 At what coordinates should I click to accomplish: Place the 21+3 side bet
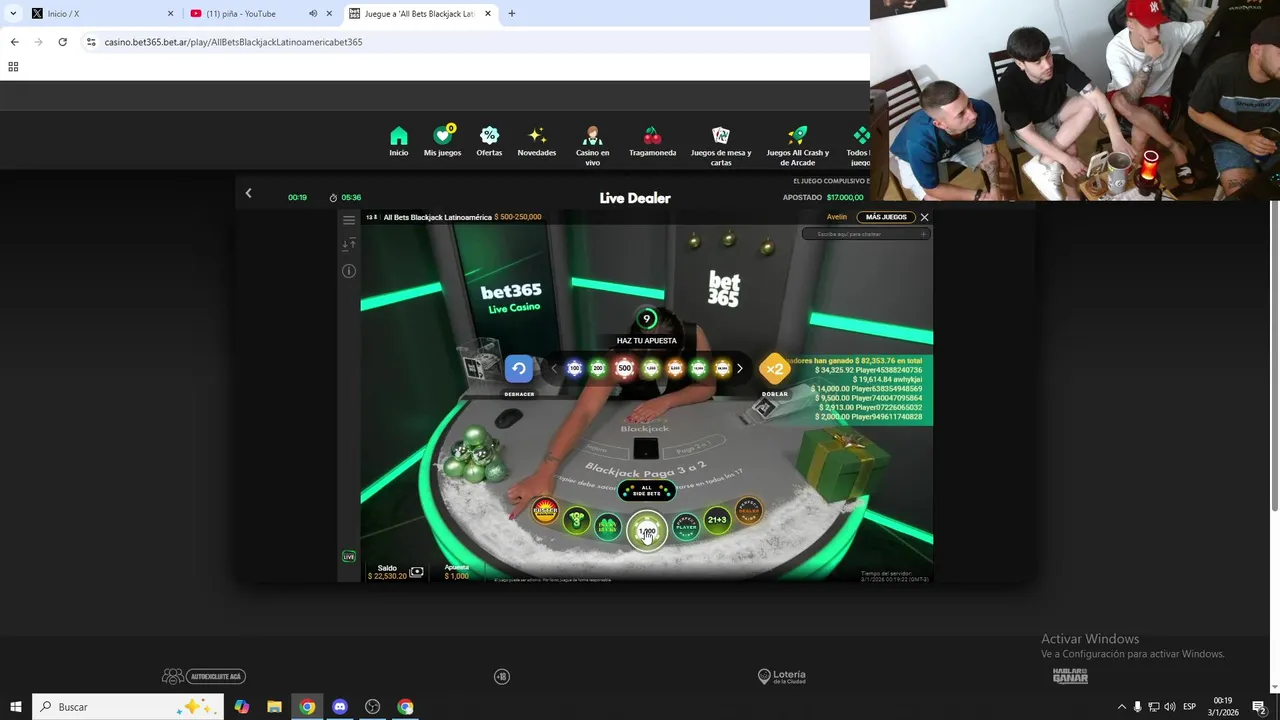[x=717, y=520]
